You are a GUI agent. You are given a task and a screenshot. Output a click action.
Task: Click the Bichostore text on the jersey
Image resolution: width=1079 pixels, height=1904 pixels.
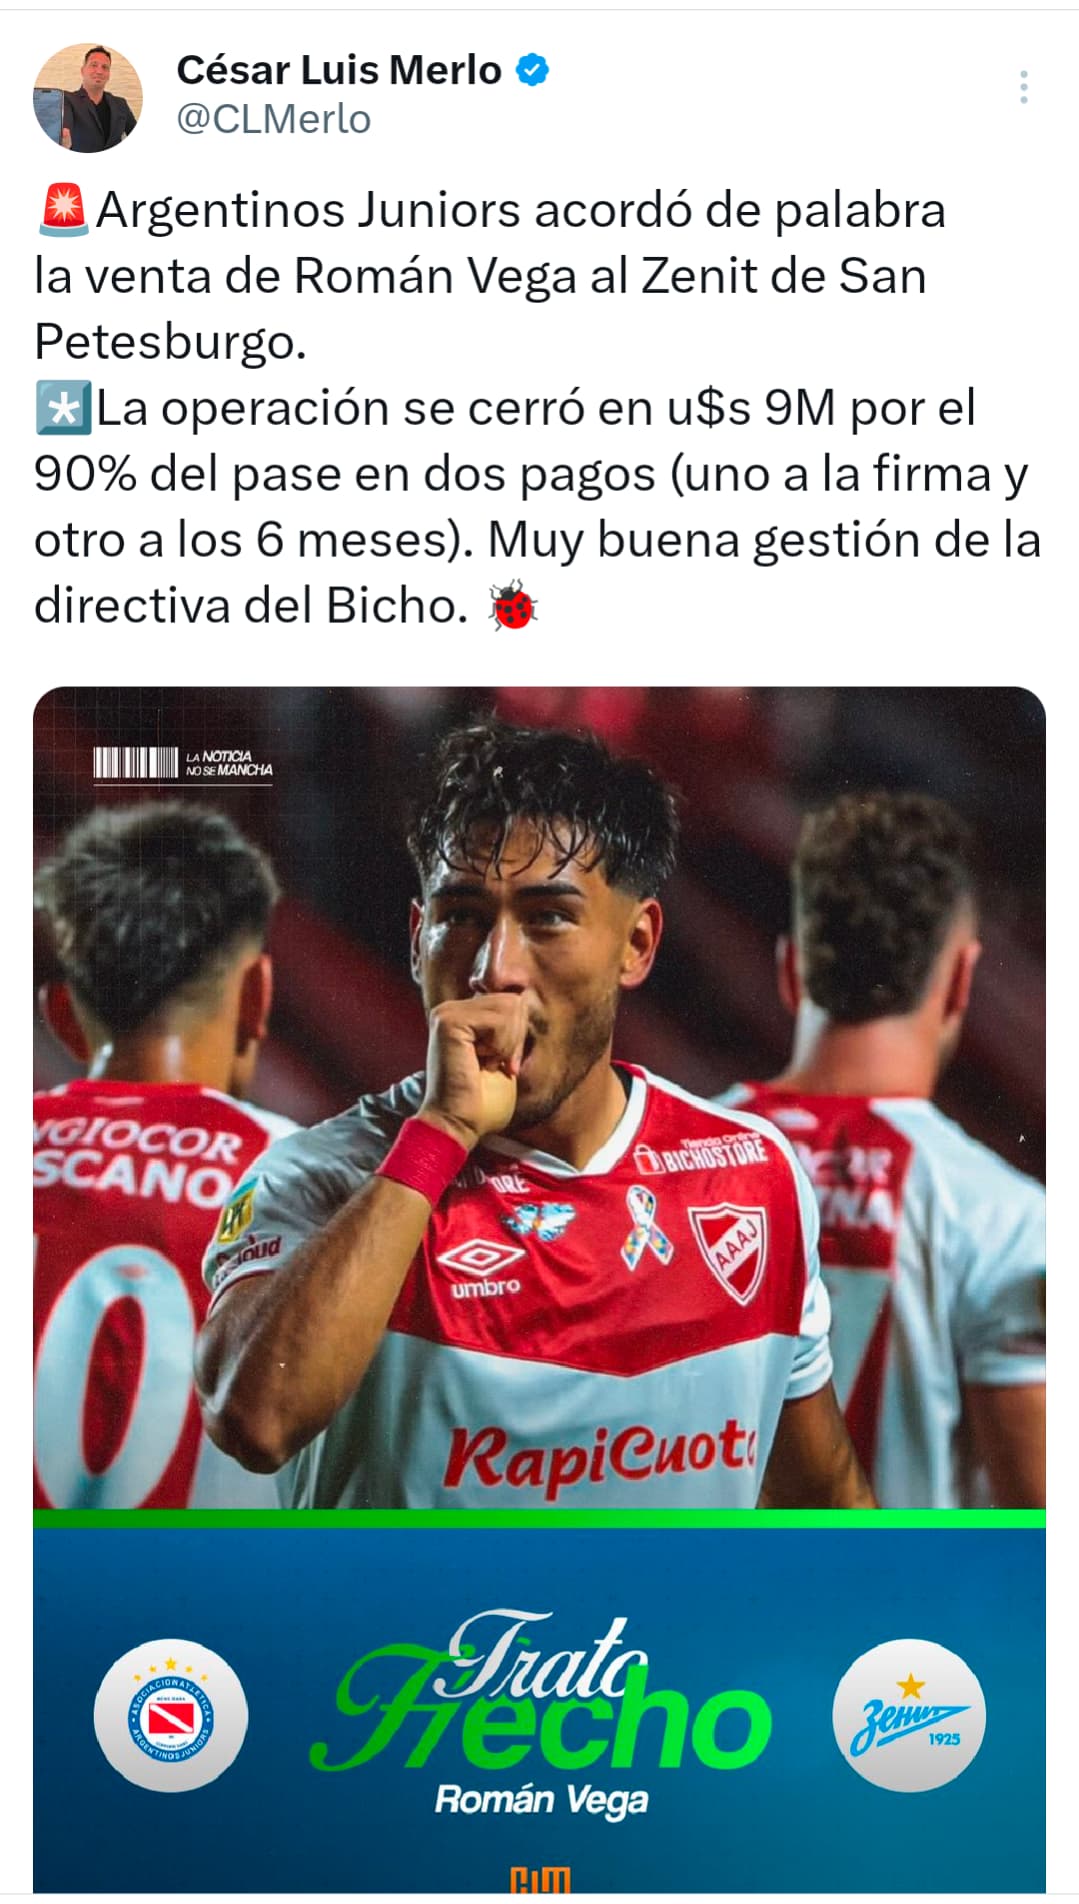(703, 1152)
